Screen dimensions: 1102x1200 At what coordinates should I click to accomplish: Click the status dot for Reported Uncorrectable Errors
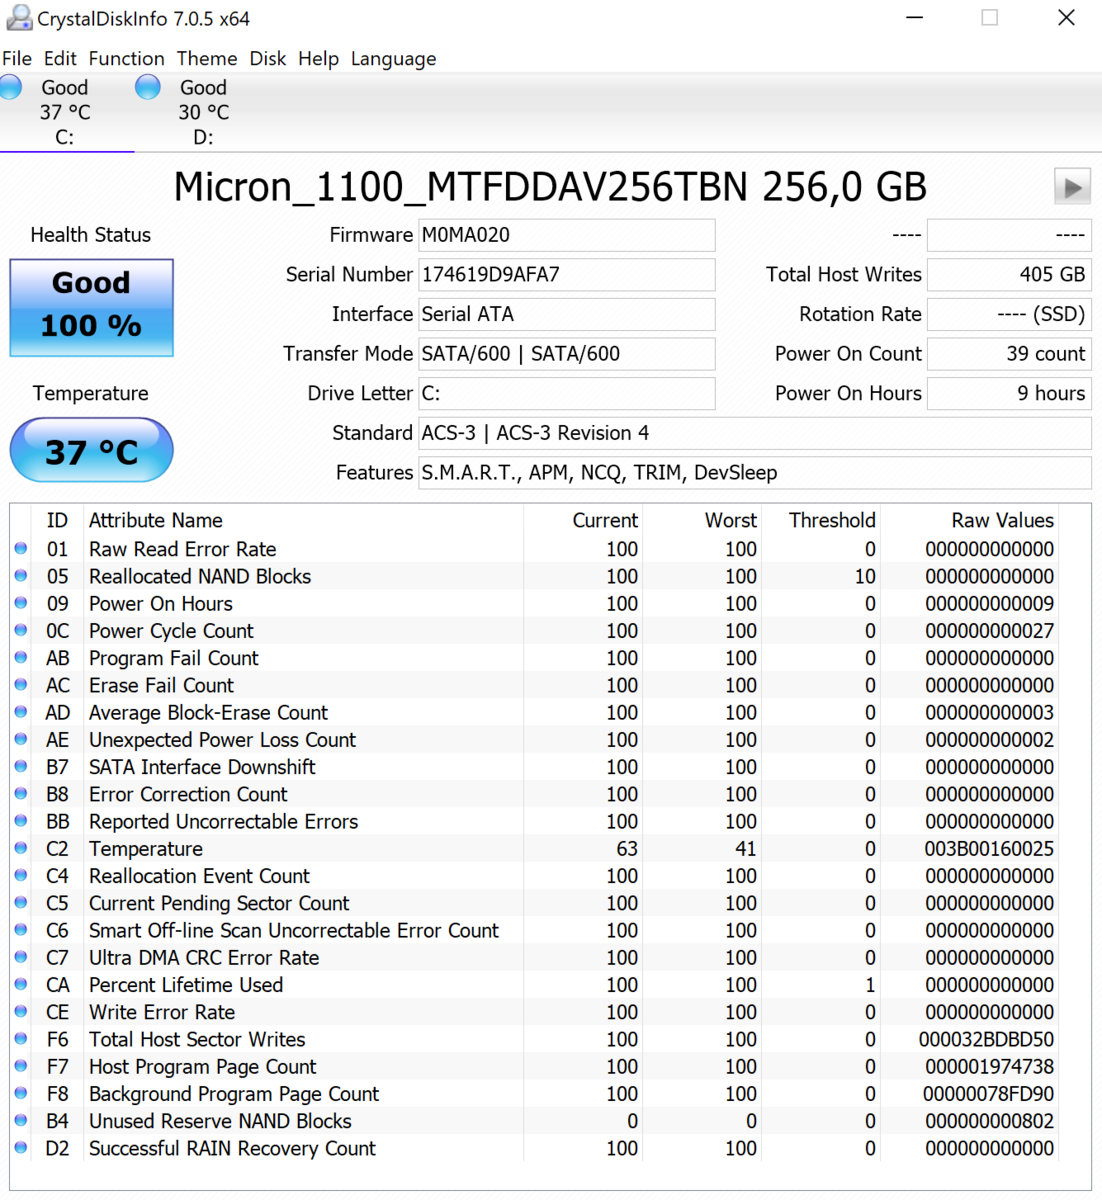click(21, 821)
